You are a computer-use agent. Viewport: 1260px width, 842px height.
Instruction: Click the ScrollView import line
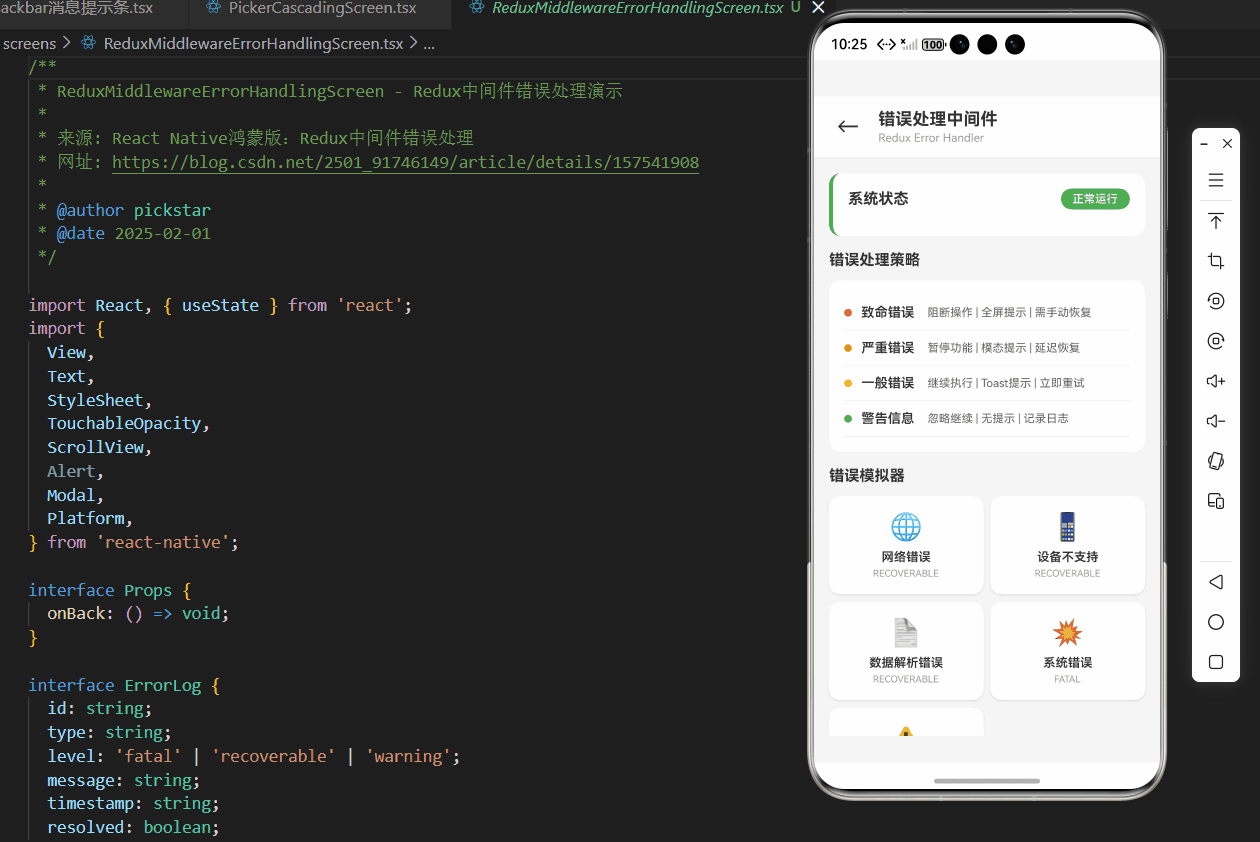click(x=99, y=447)
